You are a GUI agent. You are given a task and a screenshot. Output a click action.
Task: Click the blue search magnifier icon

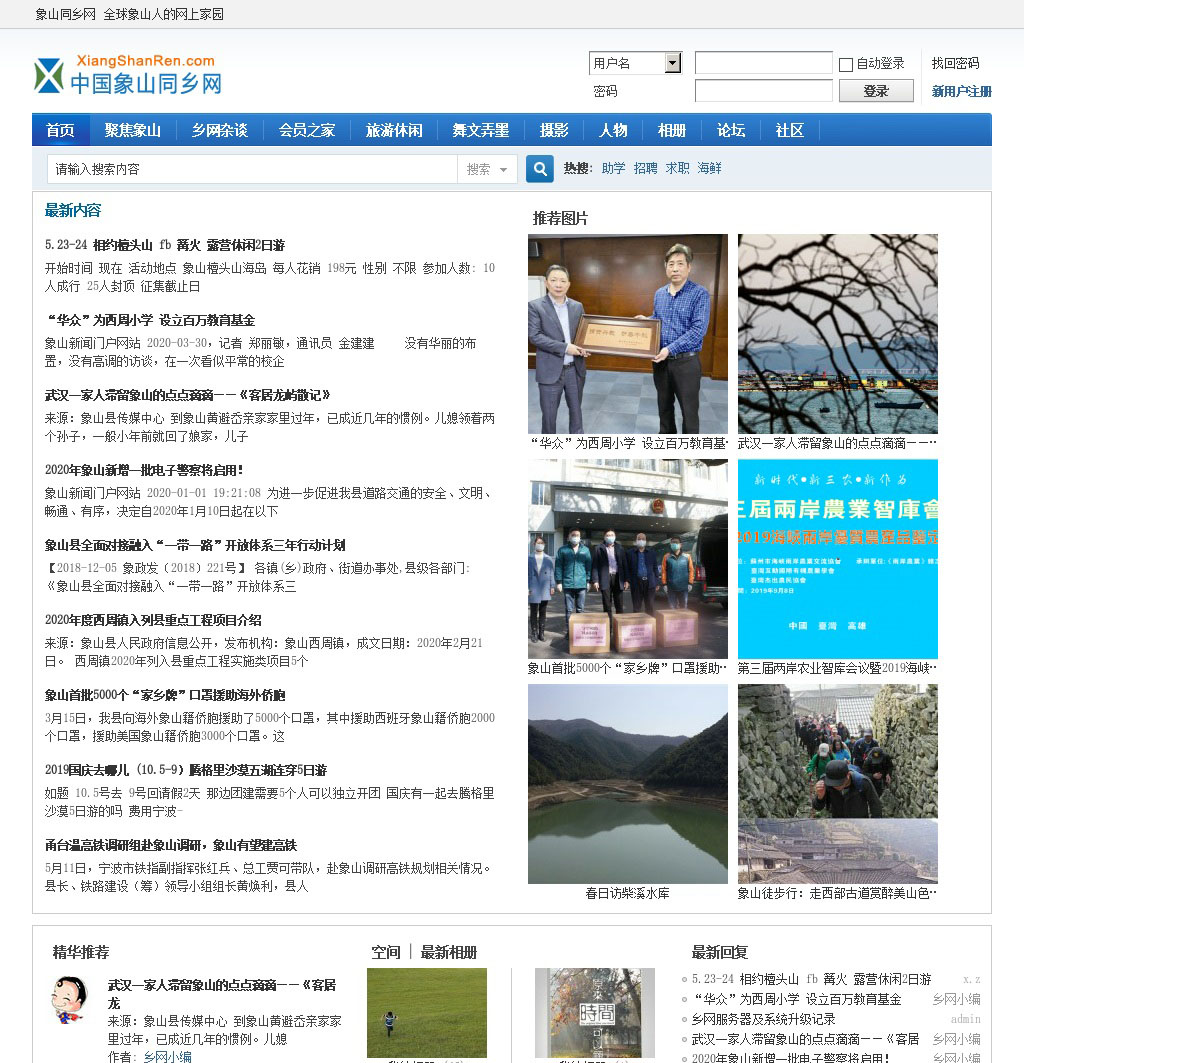click(x=540, y=169)
